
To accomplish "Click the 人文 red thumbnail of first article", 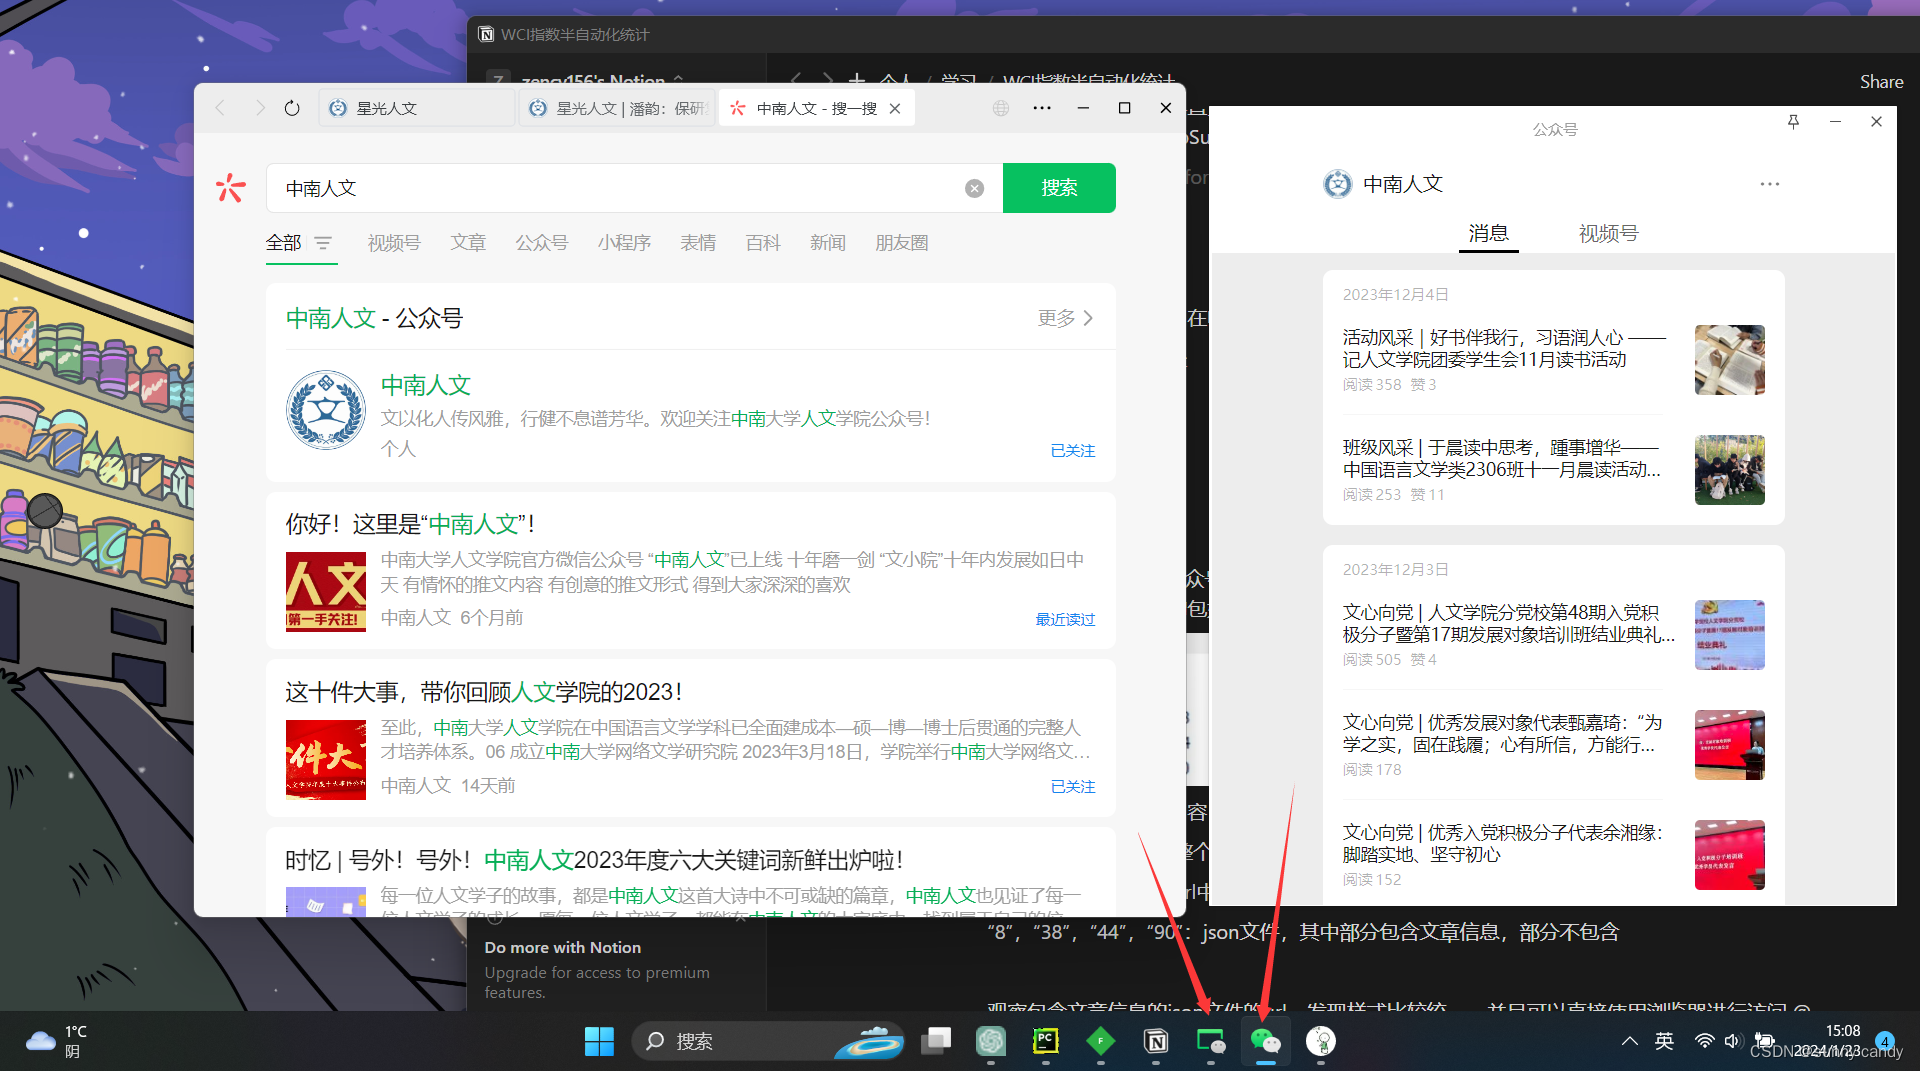I will coord(326,591).
